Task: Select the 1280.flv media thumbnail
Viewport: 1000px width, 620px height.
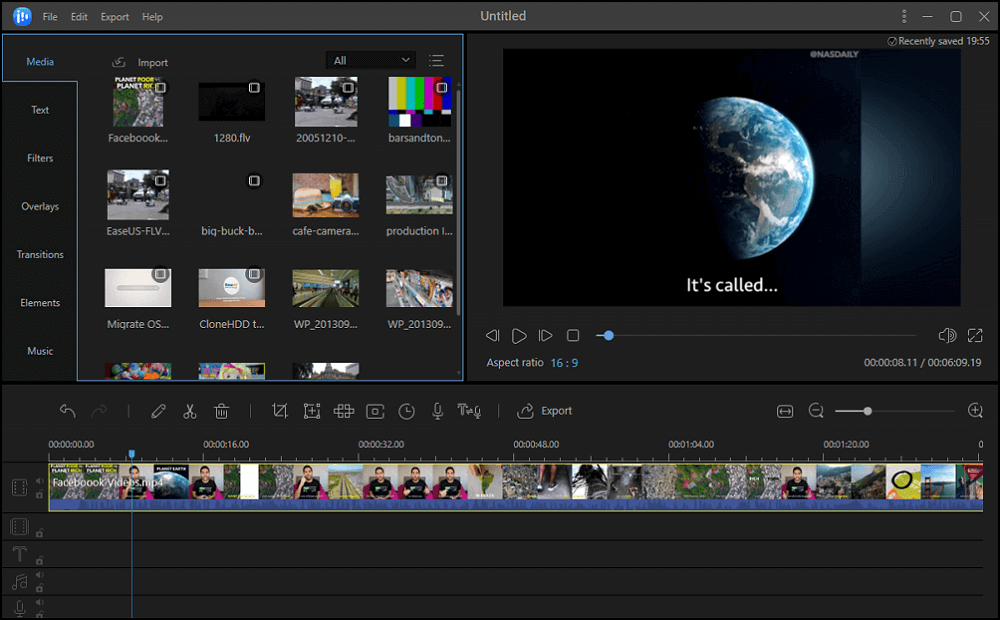Action: tap(232, 102)
